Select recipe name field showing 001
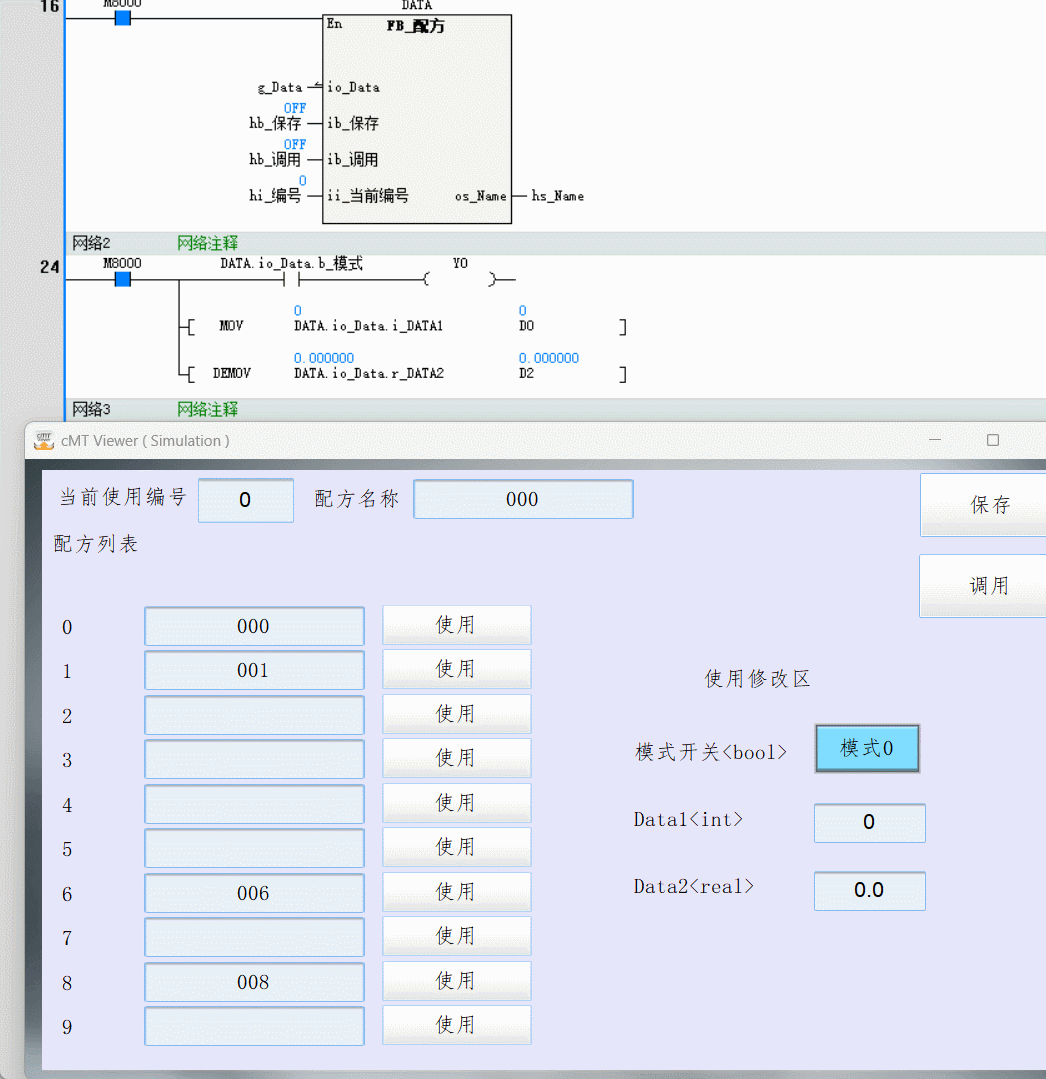 point(254,670)
